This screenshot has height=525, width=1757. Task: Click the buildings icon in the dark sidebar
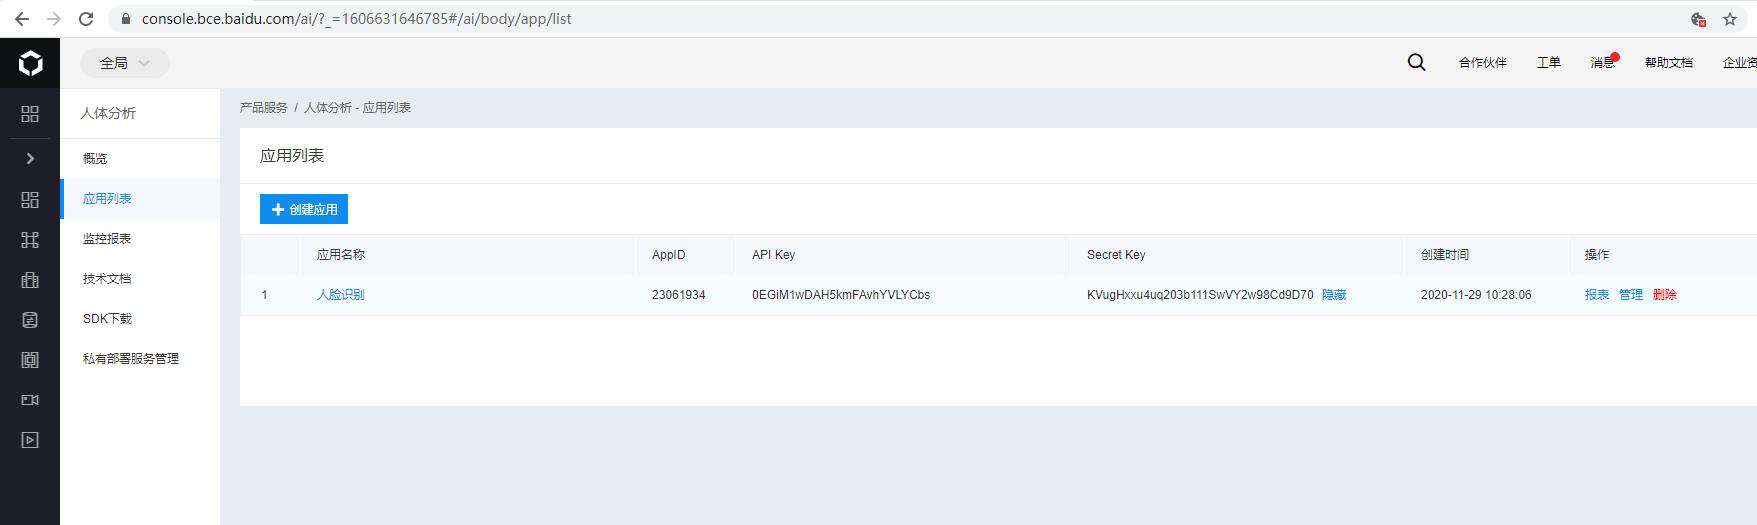tap(30, 280)
